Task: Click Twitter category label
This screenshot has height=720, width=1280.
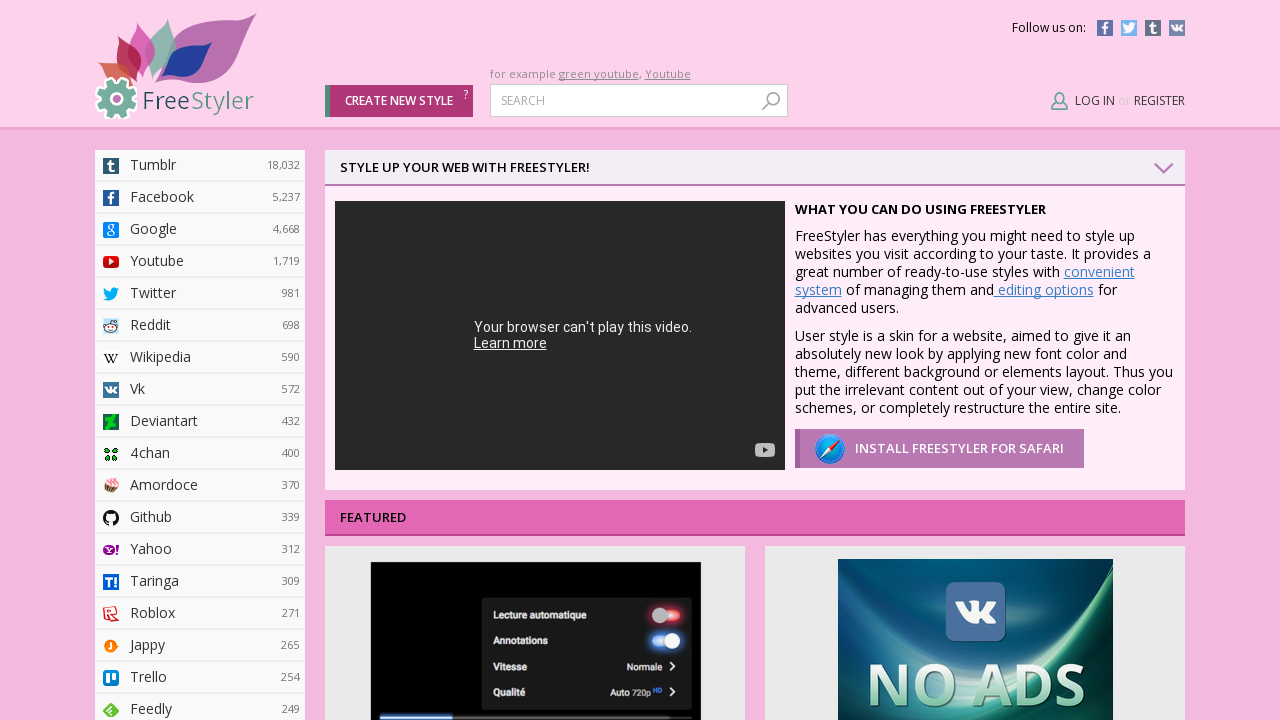Action: pos(153,293)
